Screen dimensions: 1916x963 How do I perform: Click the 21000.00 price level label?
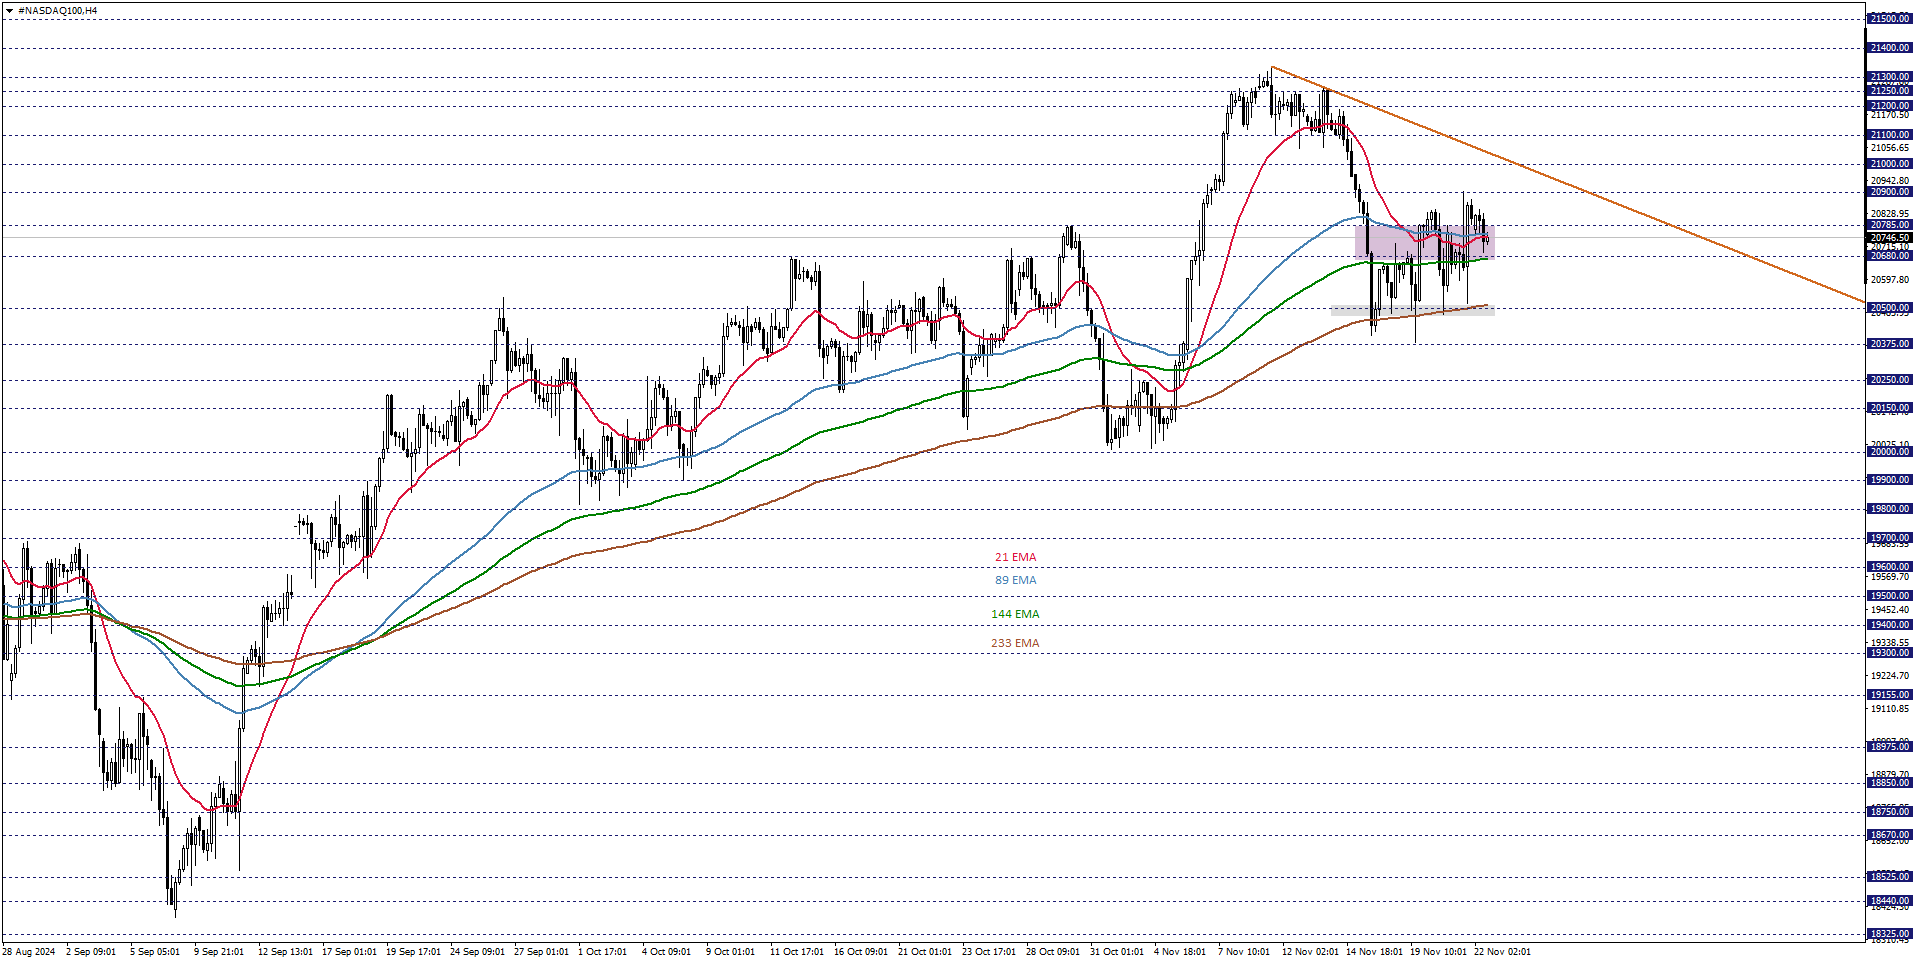pyautogui.click(x=1889, y=164)
